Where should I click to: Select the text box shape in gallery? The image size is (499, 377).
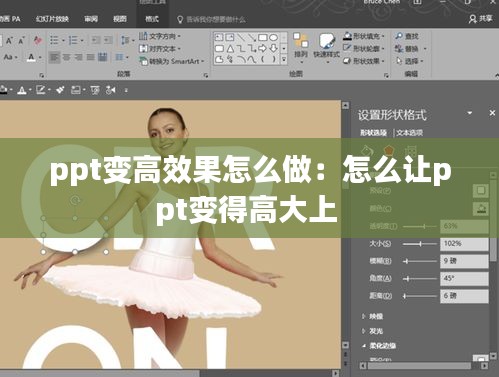219,37
